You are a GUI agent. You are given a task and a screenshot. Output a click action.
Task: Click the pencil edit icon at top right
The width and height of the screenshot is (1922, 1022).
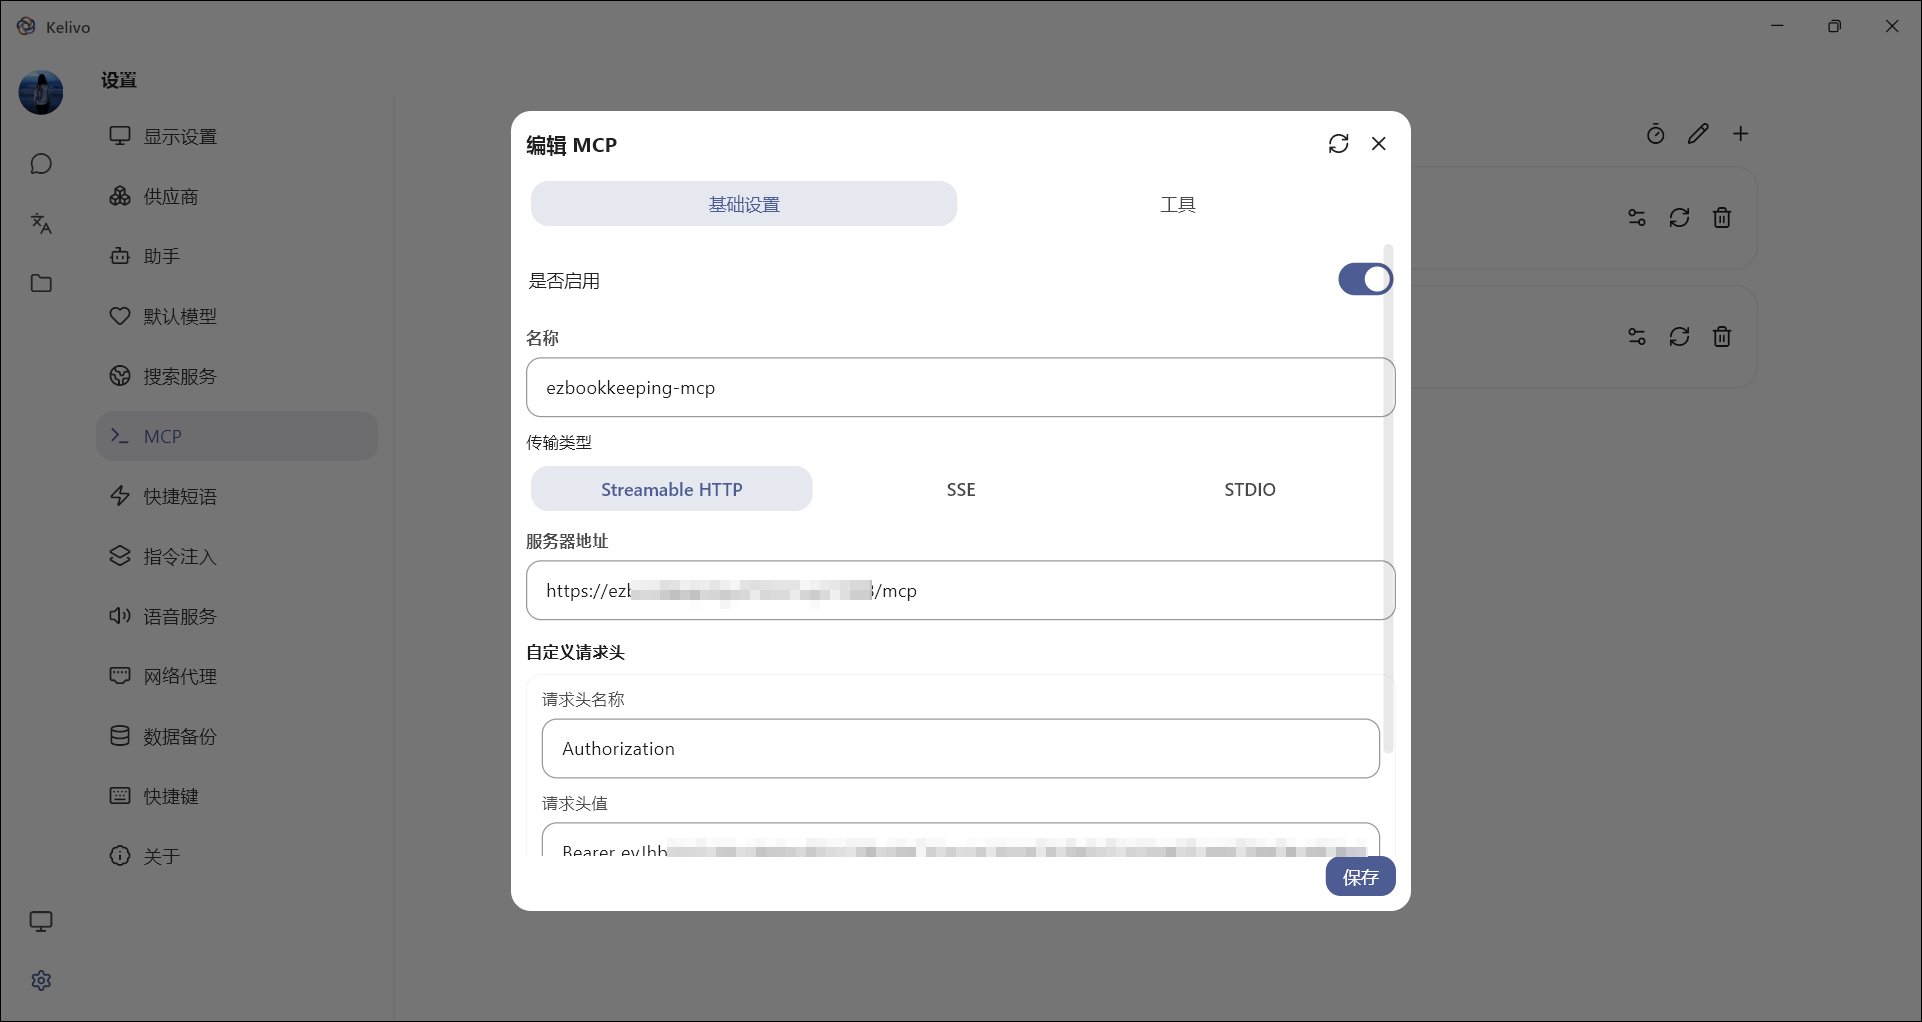click(1698, 134)
